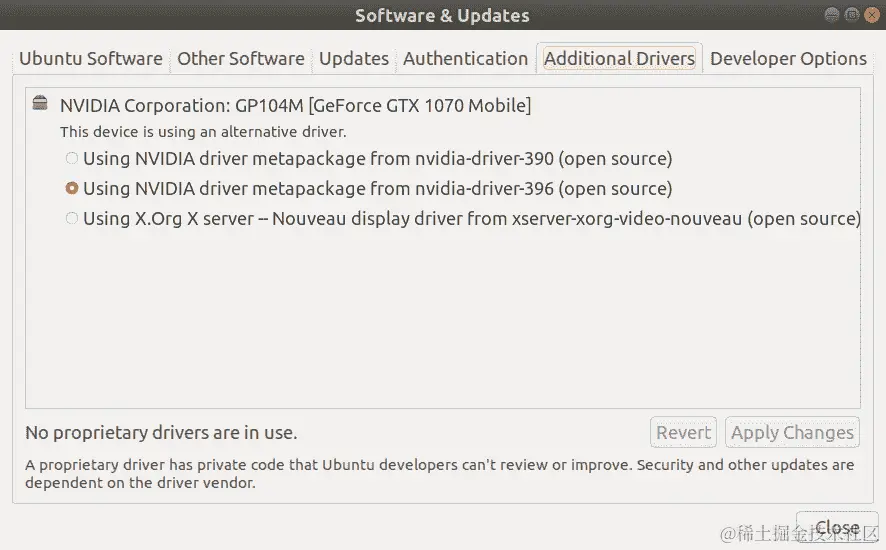This screenshot has height=550, width=886.
Task: Click the Close button at the bottom
Action: coord(837,528)
